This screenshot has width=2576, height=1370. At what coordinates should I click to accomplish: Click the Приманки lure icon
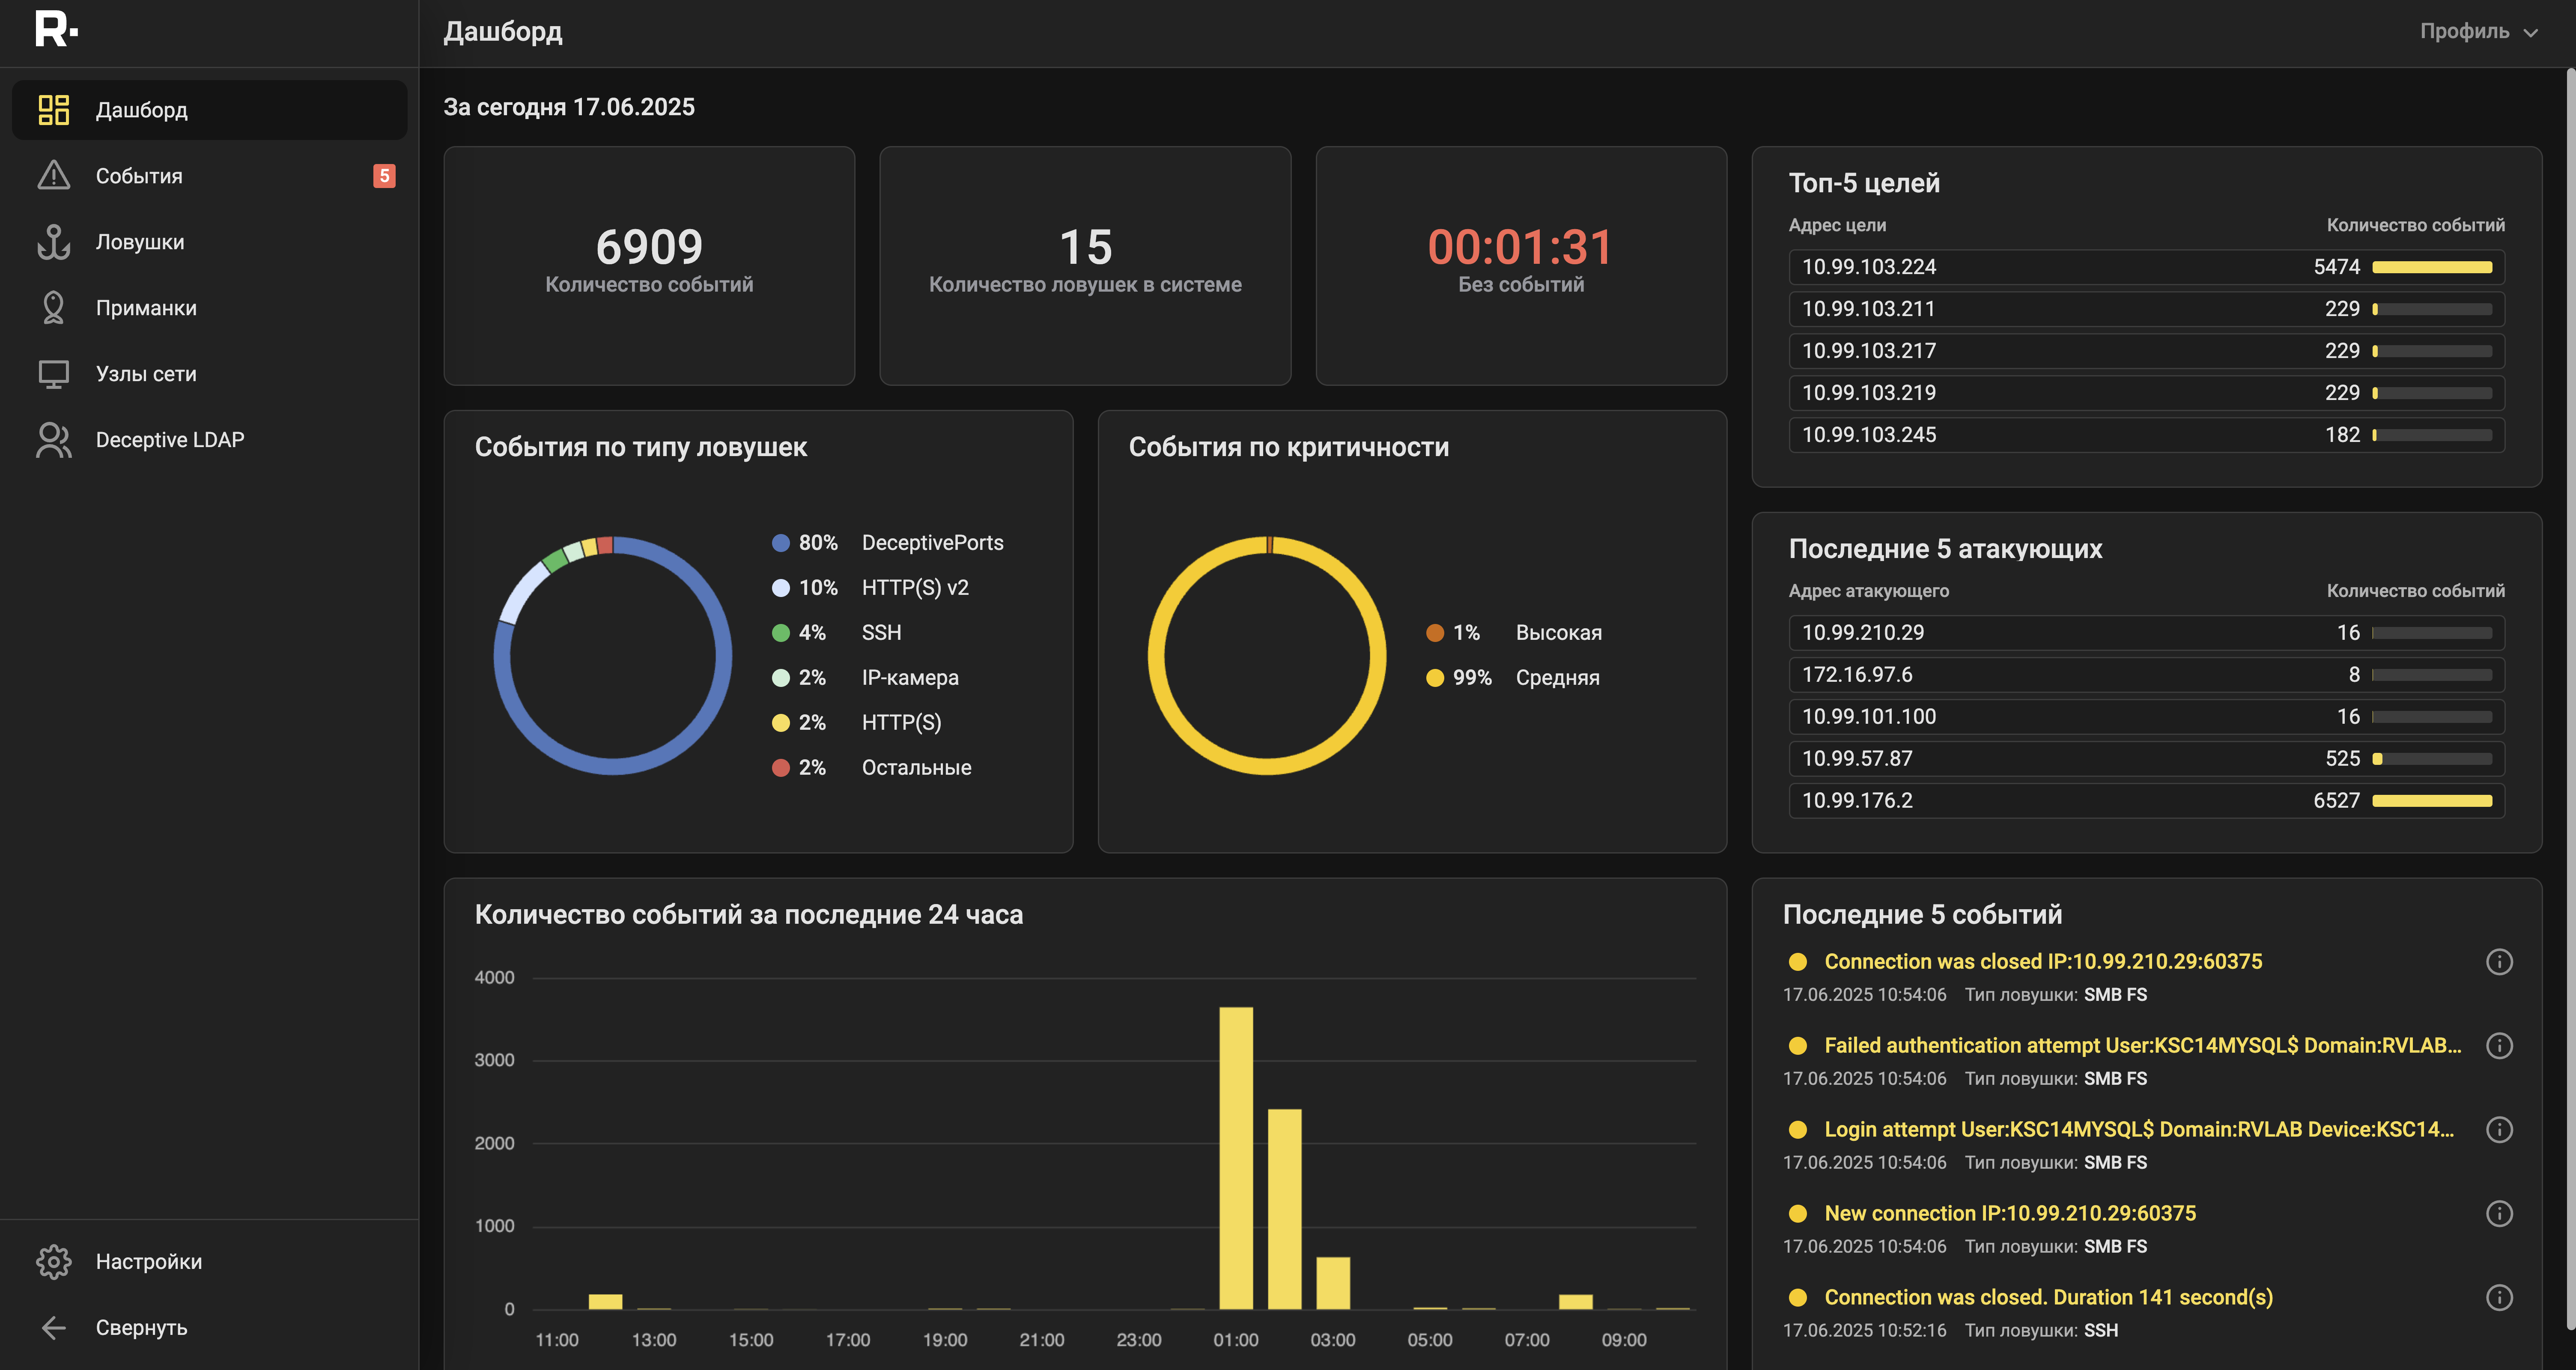[x=53, y=308]
